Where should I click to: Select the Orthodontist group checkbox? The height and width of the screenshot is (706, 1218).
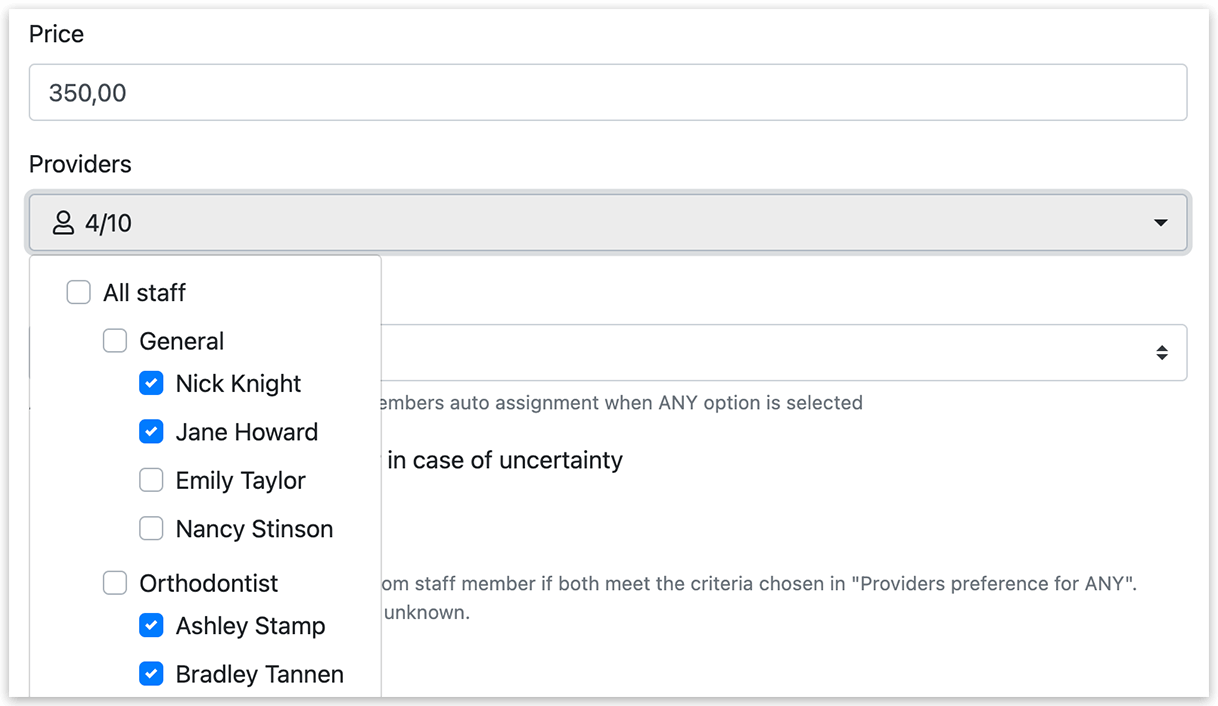point(115,583)
